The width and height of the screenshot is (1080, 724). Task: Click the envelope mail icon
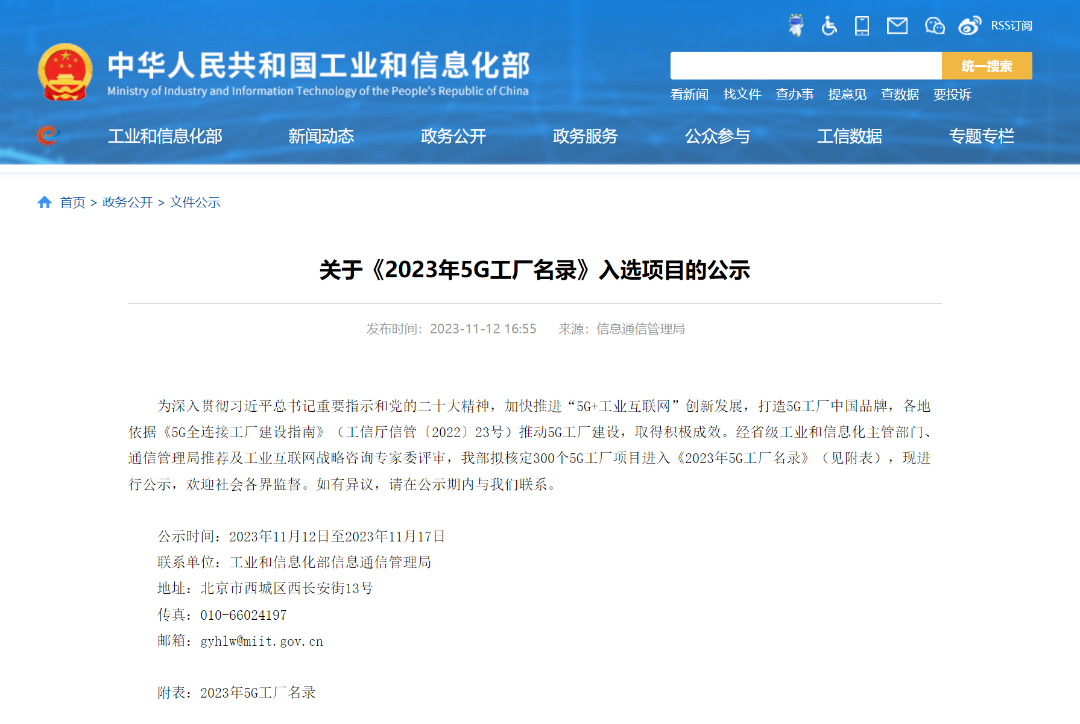point(897,26)
